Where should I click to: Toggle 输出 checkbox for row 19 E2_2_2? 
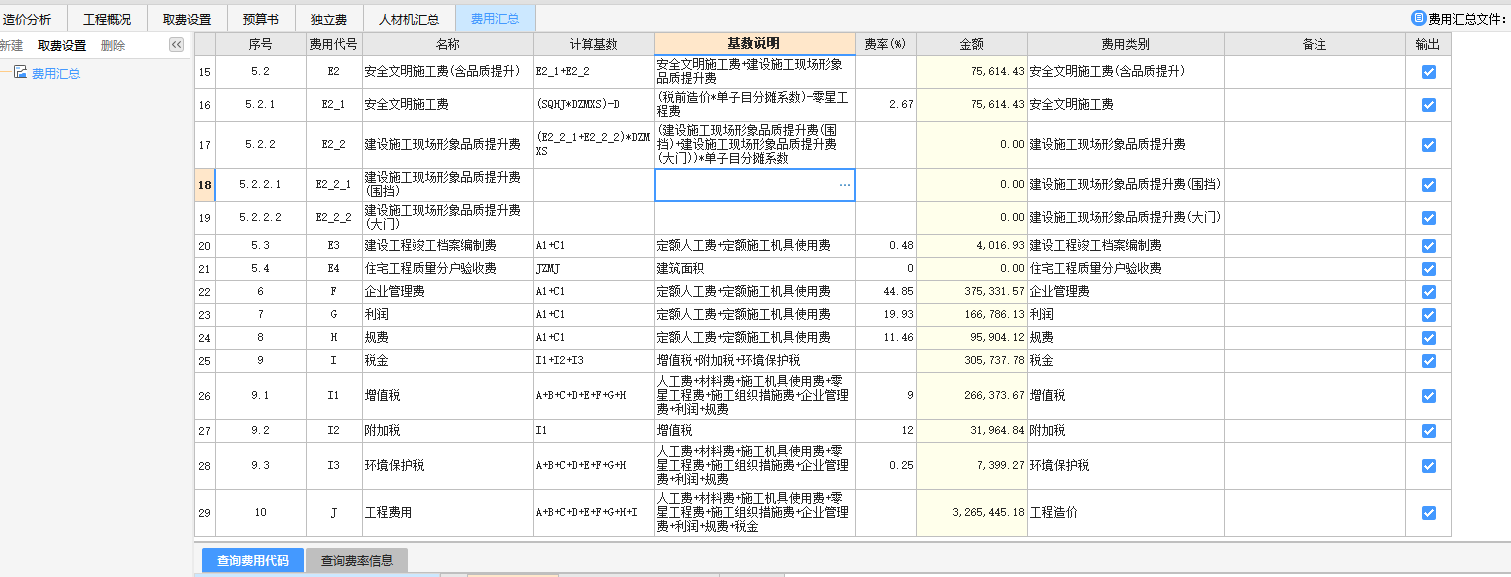tap(1429, 217)
